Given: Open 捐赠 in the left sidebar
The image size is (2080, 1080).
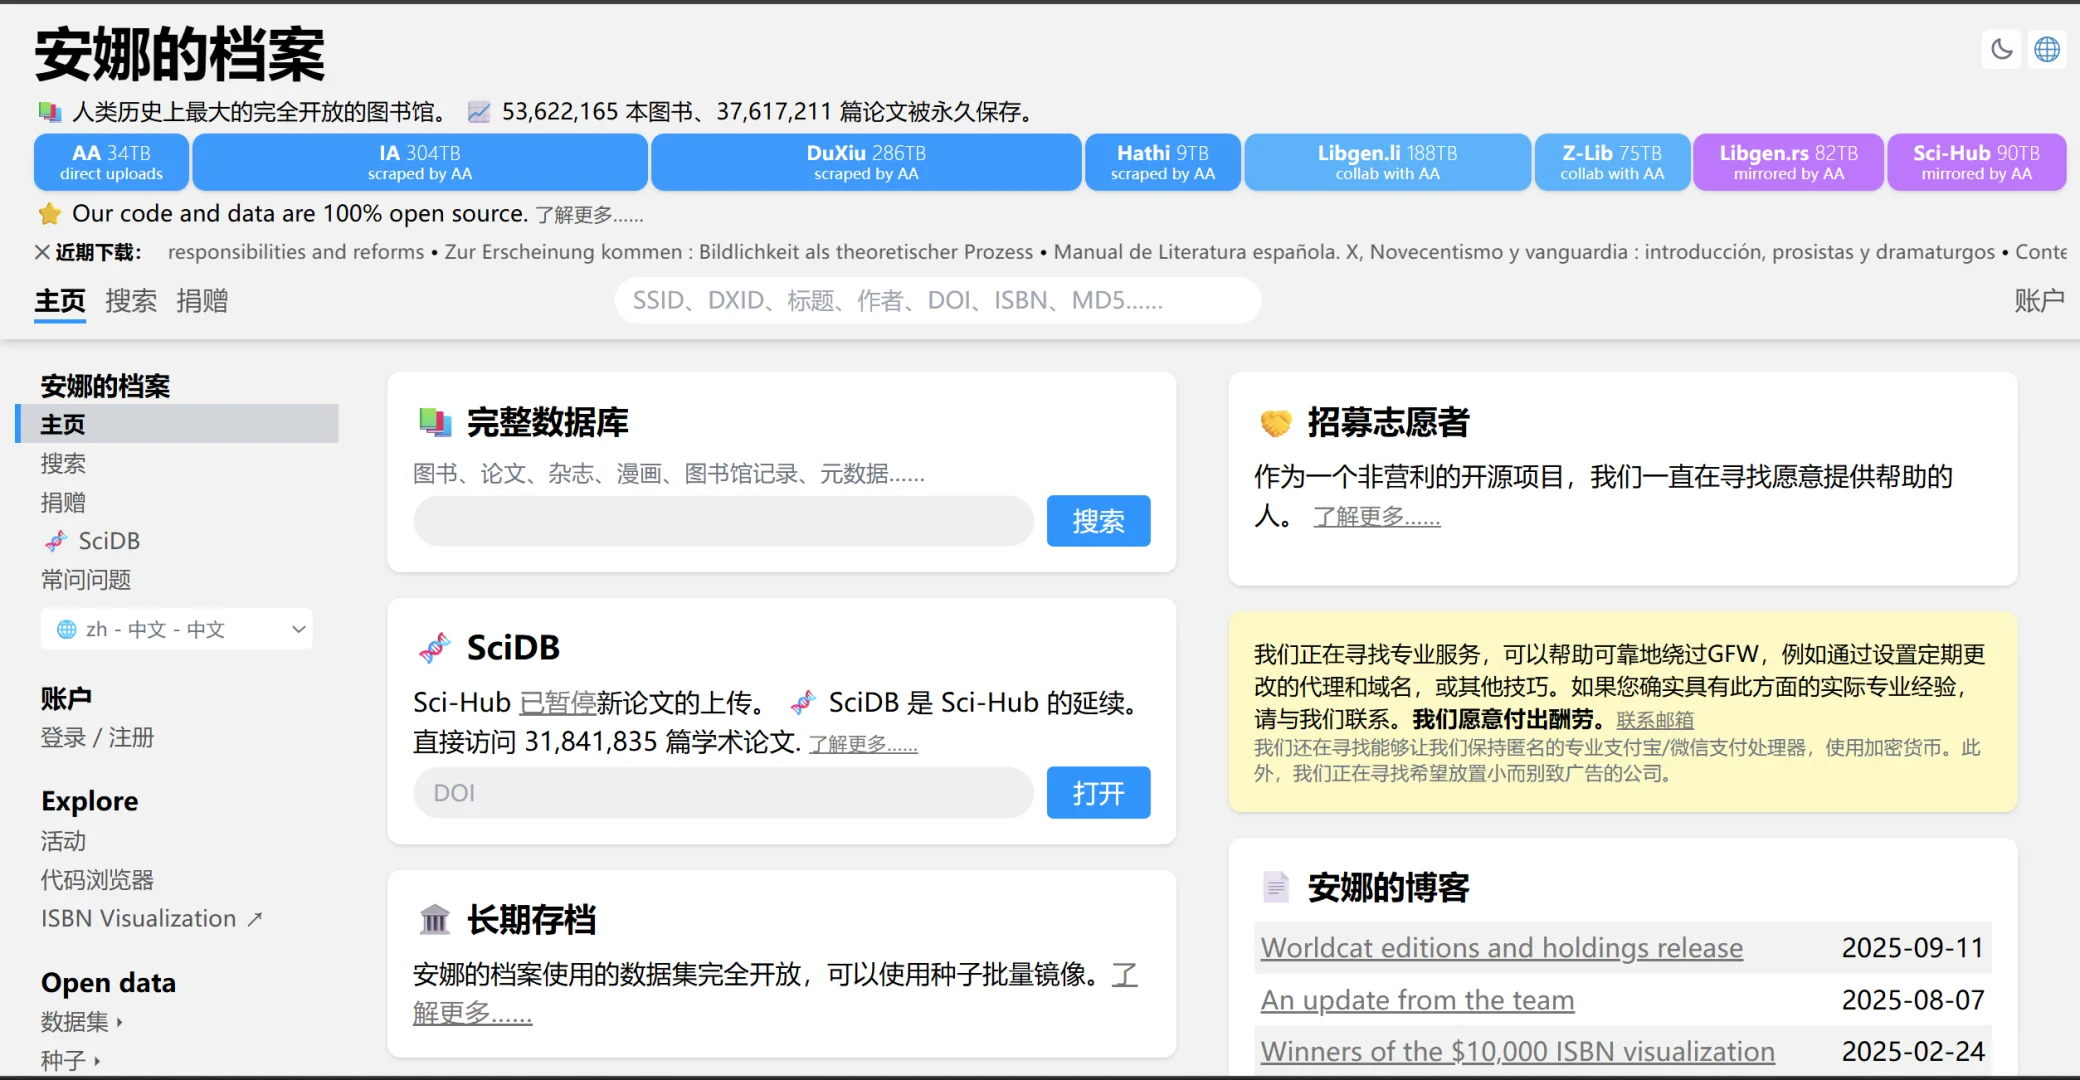Looking at the screenshot, I should (63, 503).
